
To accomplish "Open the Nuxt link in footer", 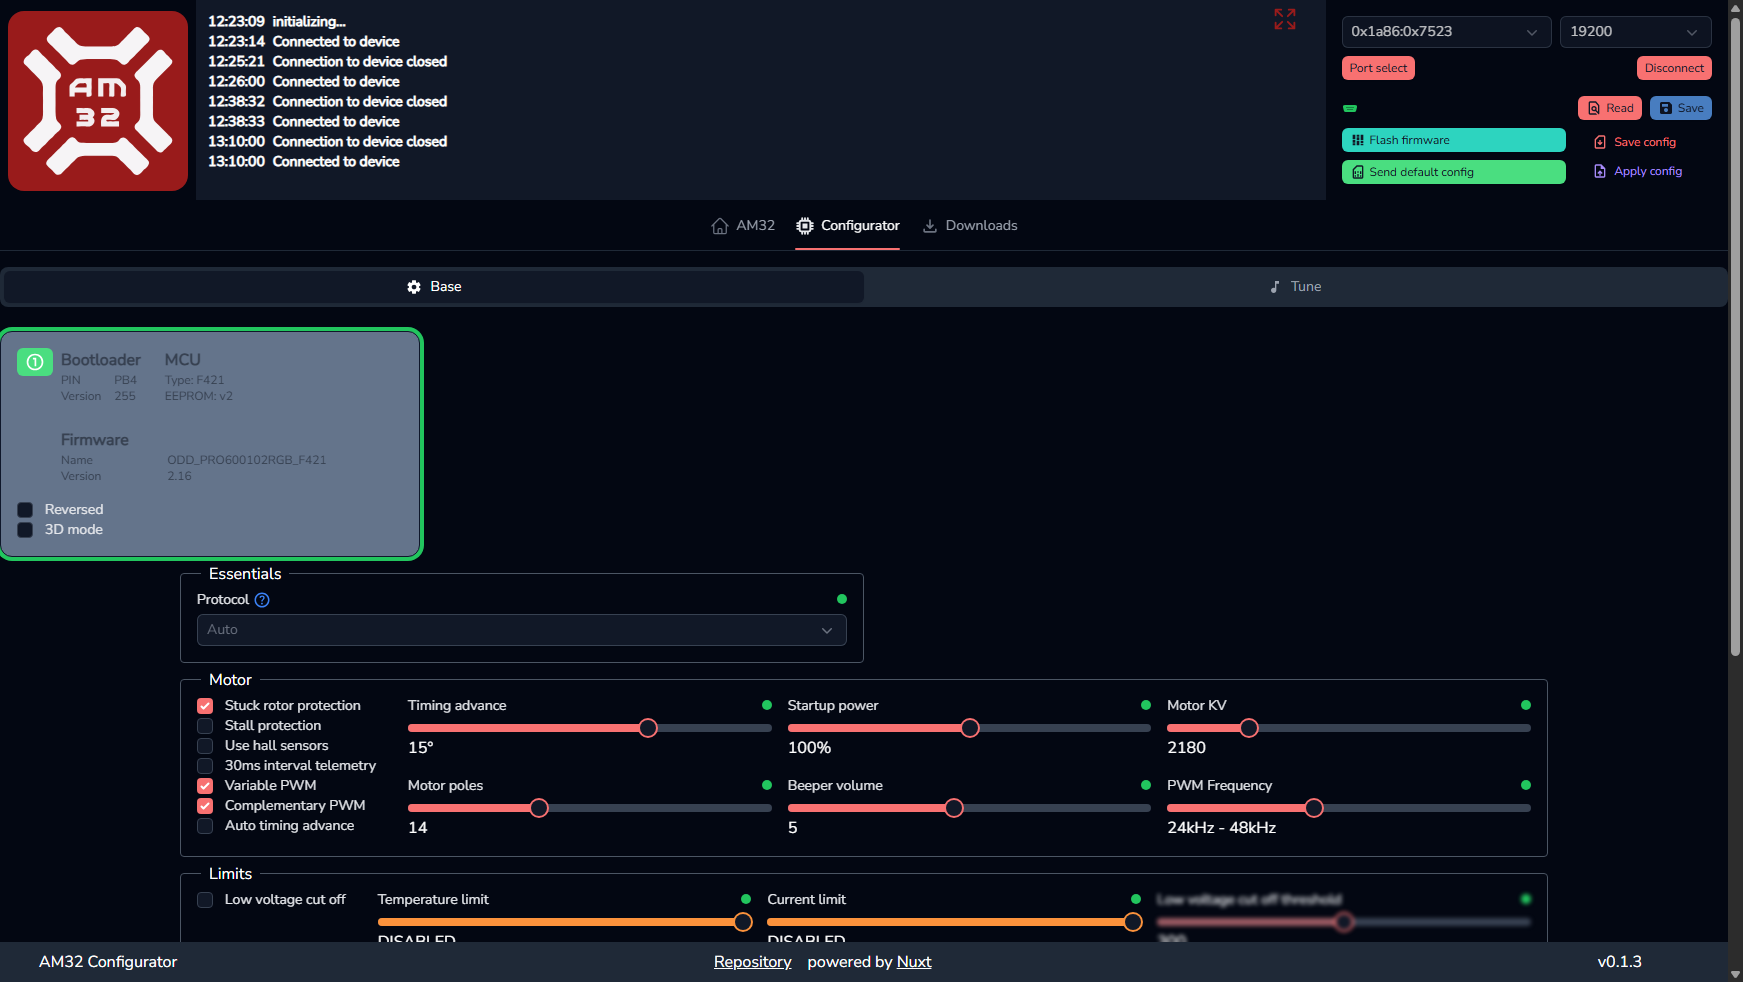I will [x=914, y=962].
